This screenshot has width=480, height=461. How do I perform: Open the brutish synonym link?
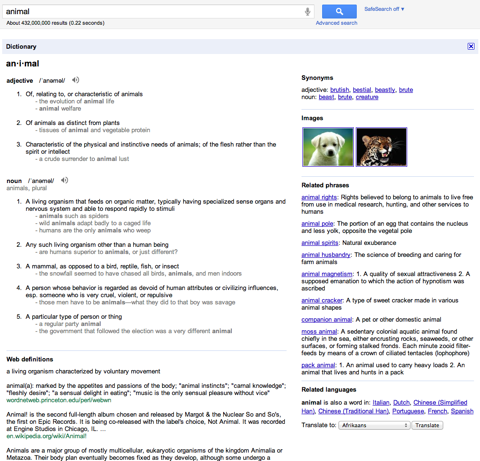tap(339, 90)
